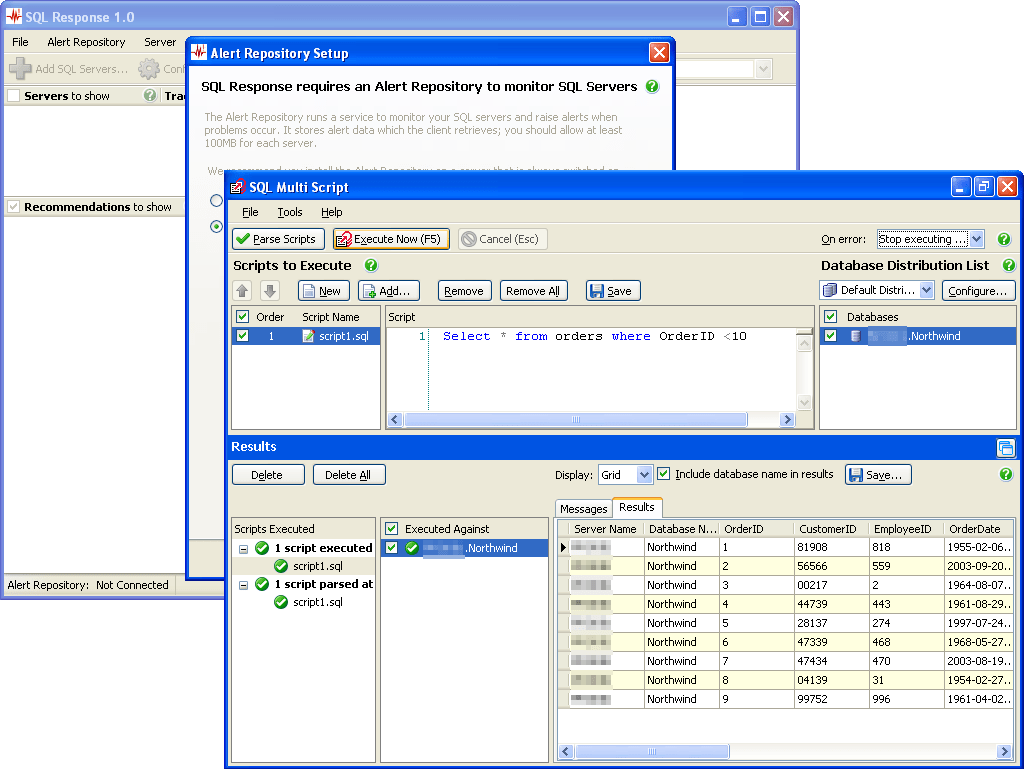This screenshot has width=1024, height=769.
Task: Click the Save... results button
Action: 878,475
